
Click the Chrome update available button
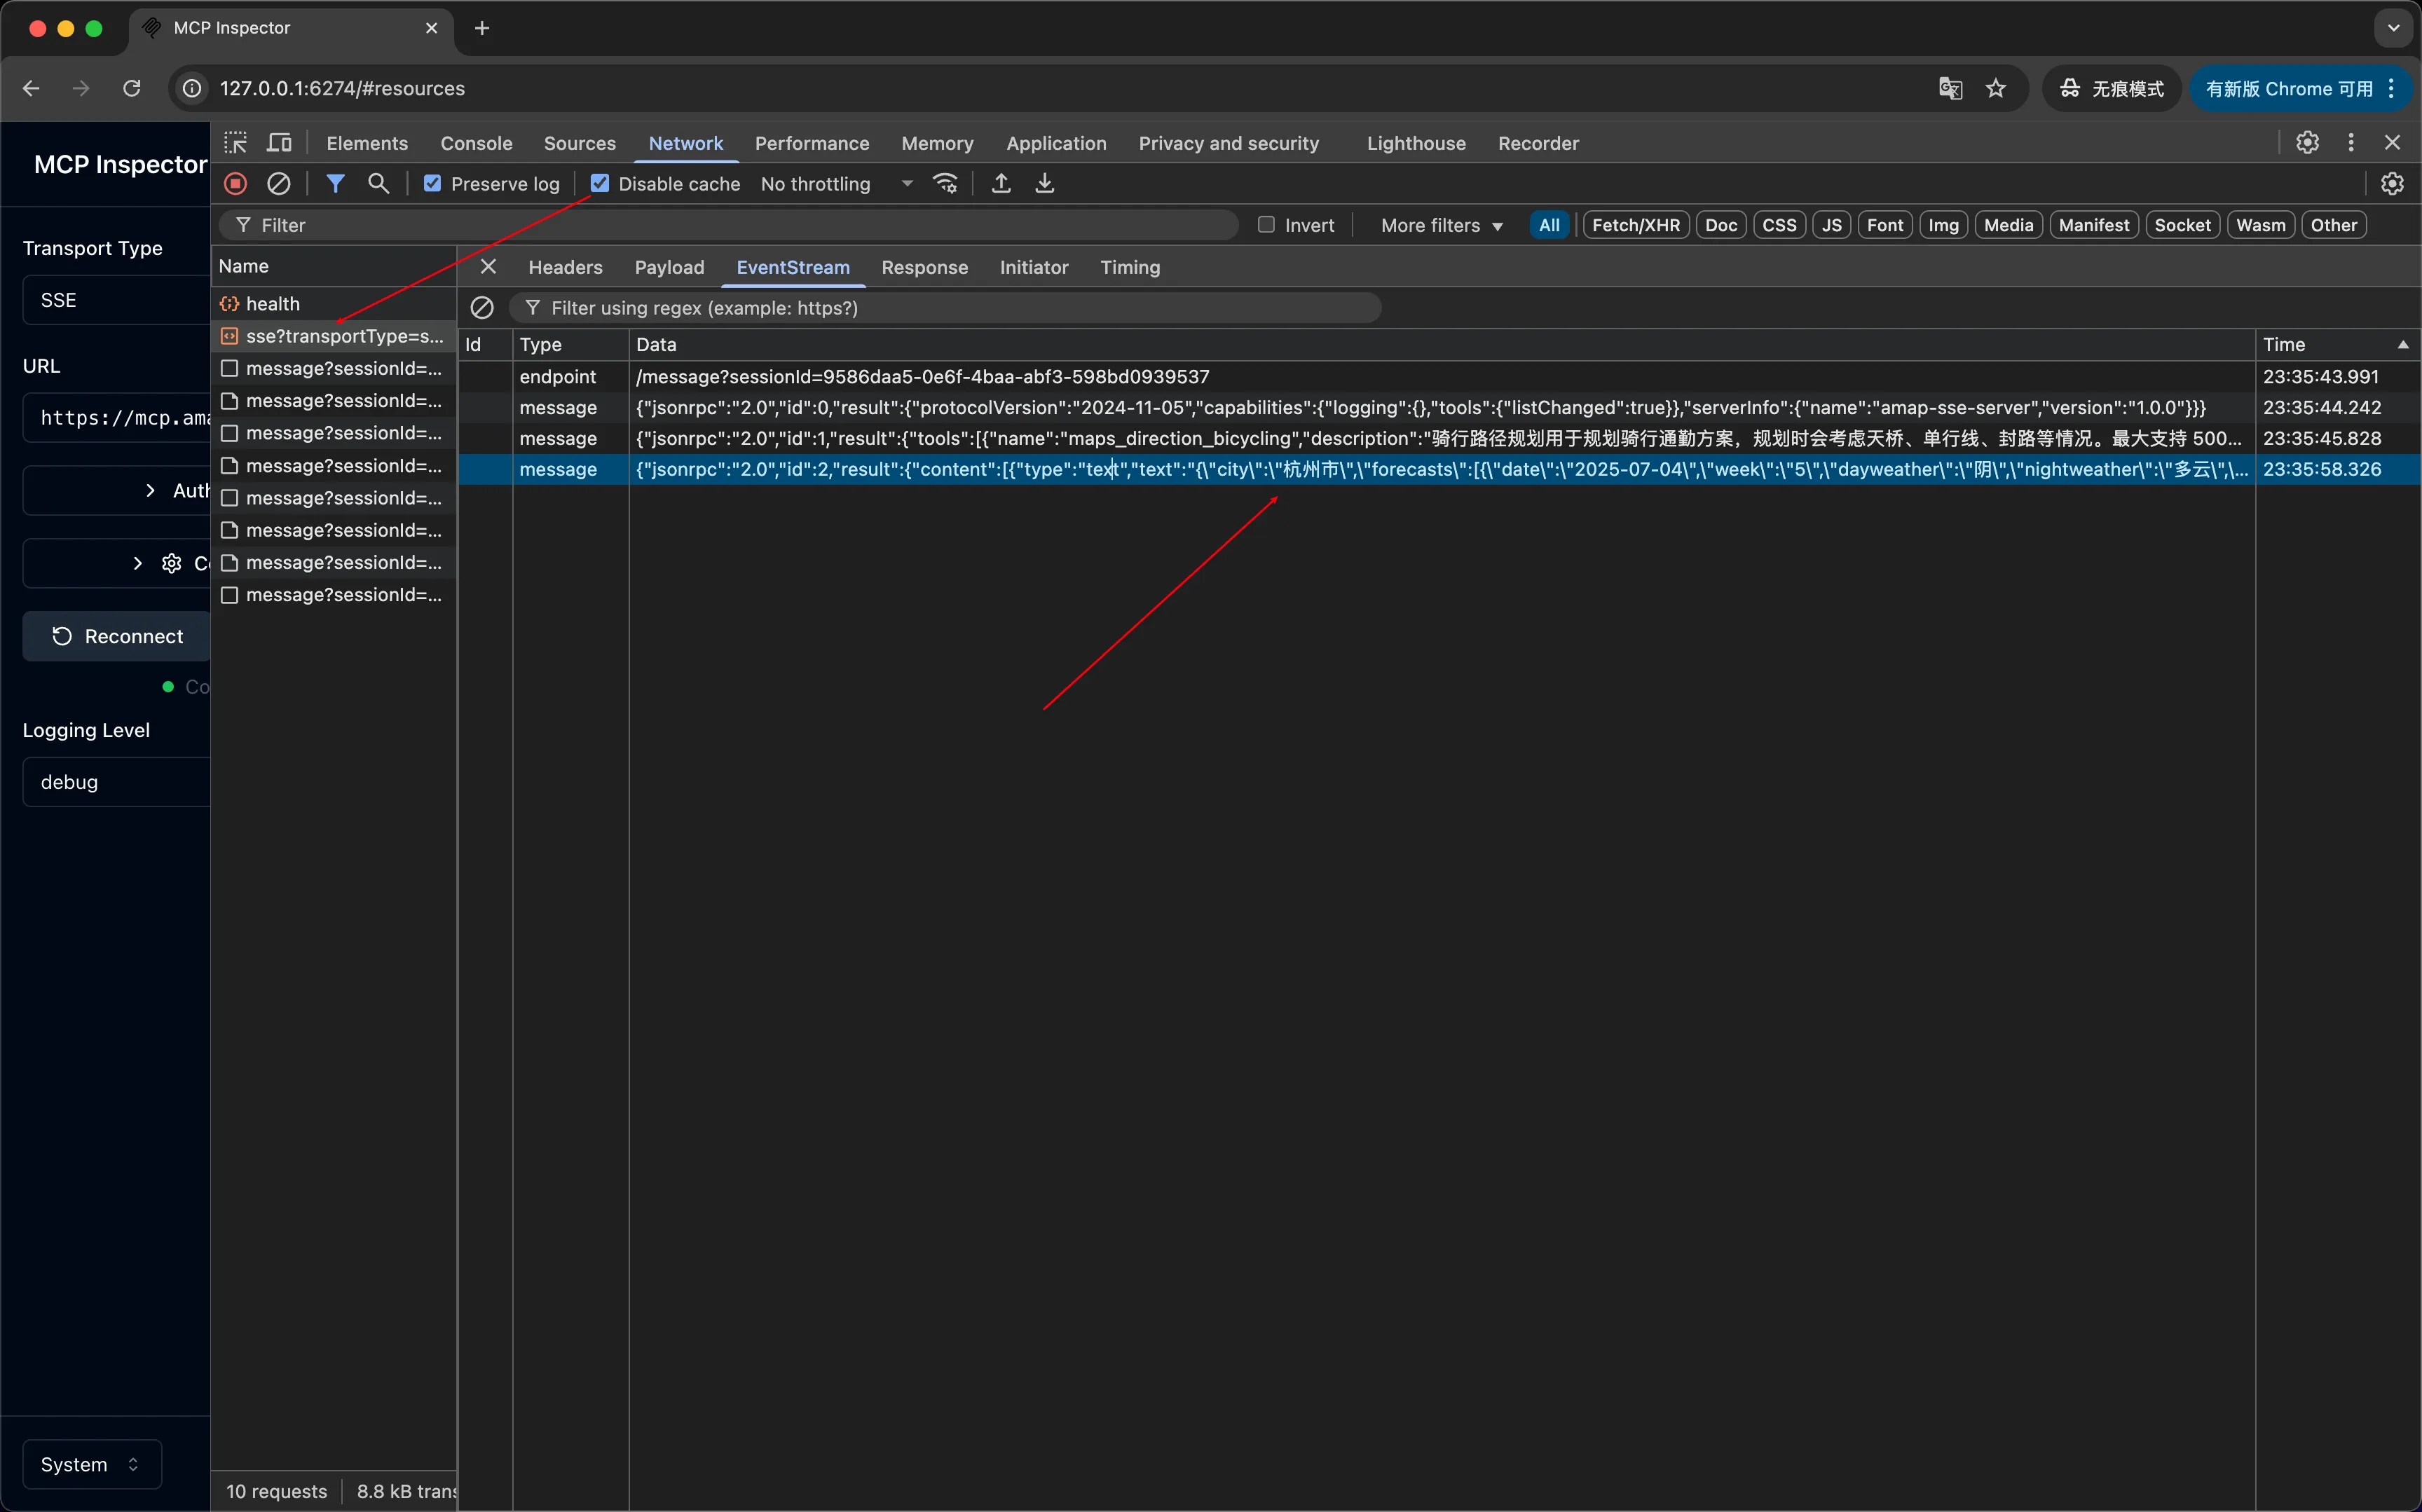tap(2302, 89)
